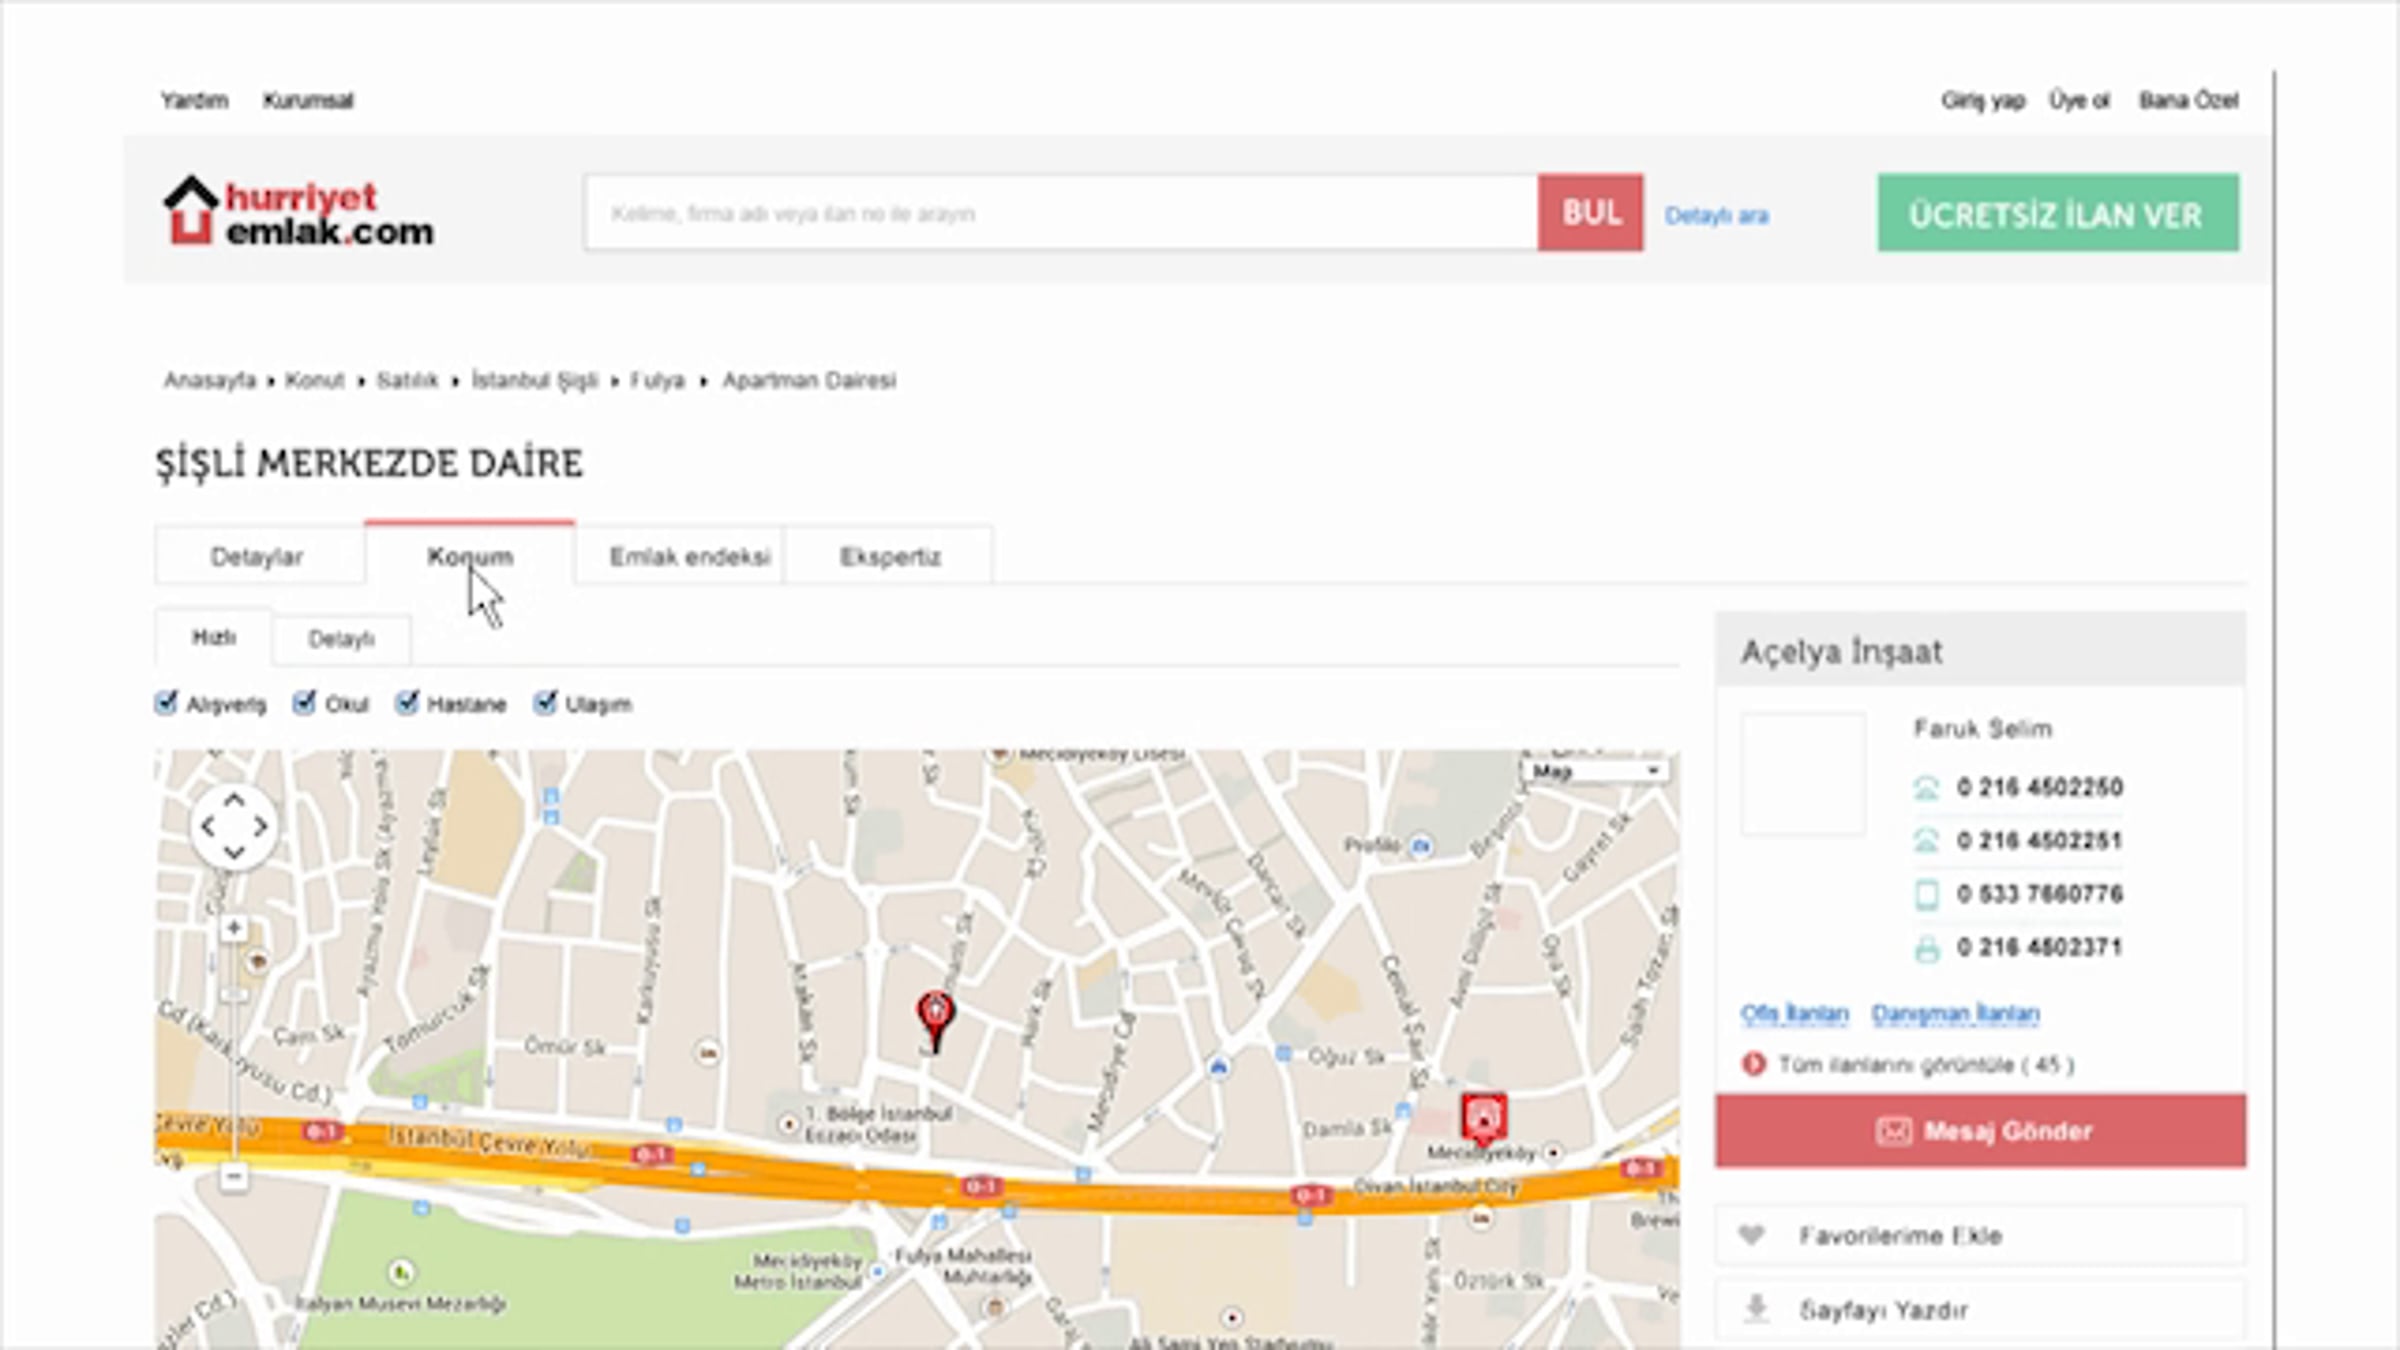
Task: Select the Detaylı sub-tab
Action: tap(341, 639)
